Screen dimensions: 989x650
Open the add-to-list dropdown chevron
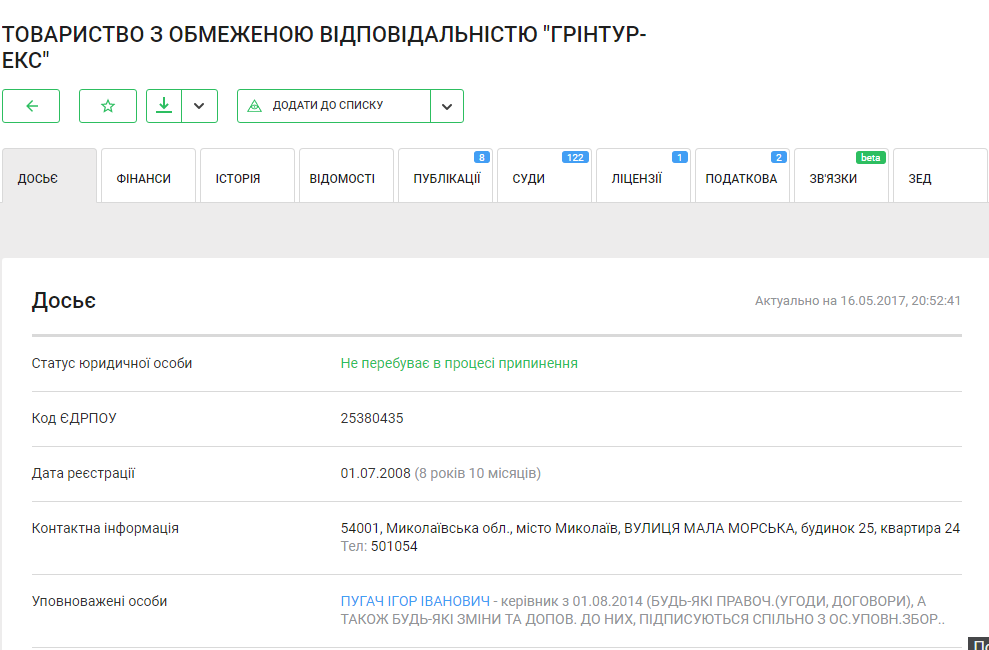pyautogui.click(x=447, y=106)
